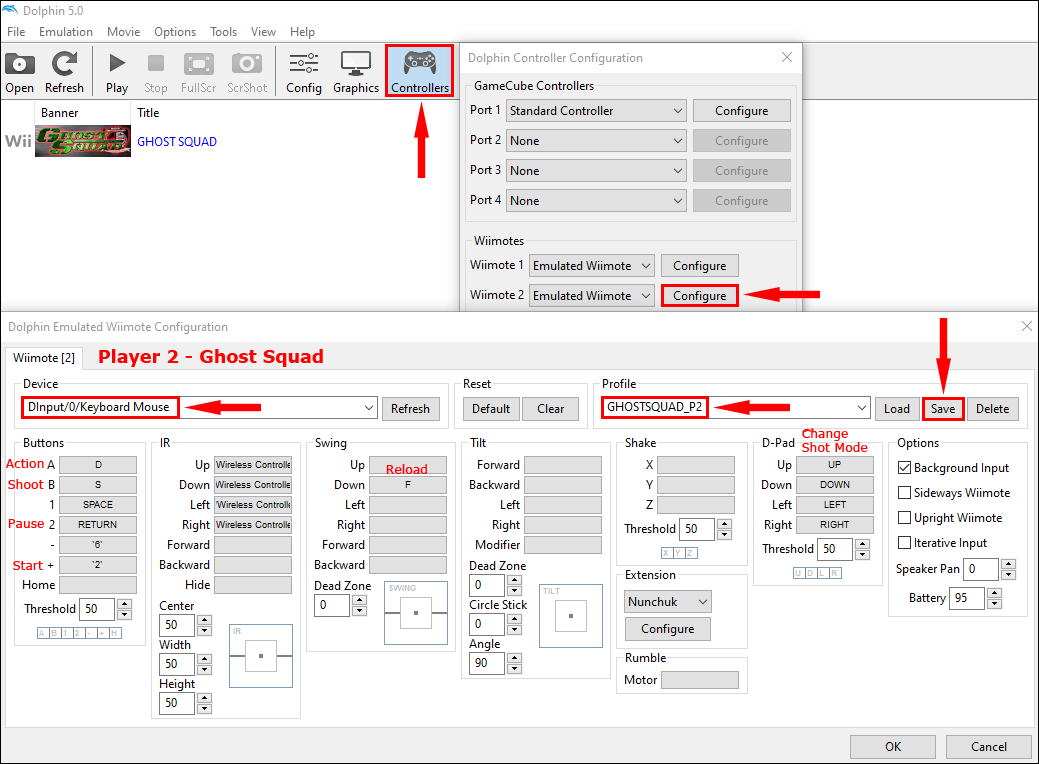Load the selected profile
The height and width of the screenshot is (764, 1039).
(x=897, y=409)
